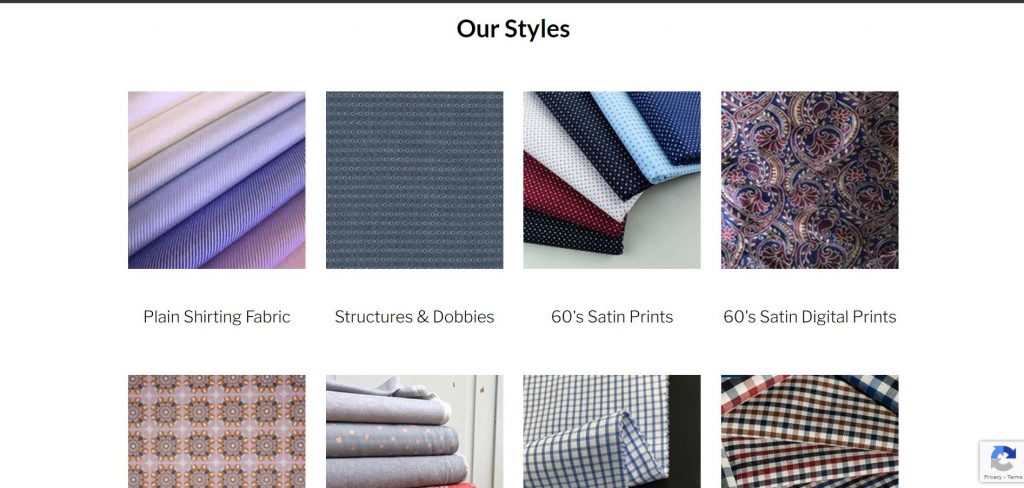Follow the Structures & Dobbies text link

(x=415, y=317)
